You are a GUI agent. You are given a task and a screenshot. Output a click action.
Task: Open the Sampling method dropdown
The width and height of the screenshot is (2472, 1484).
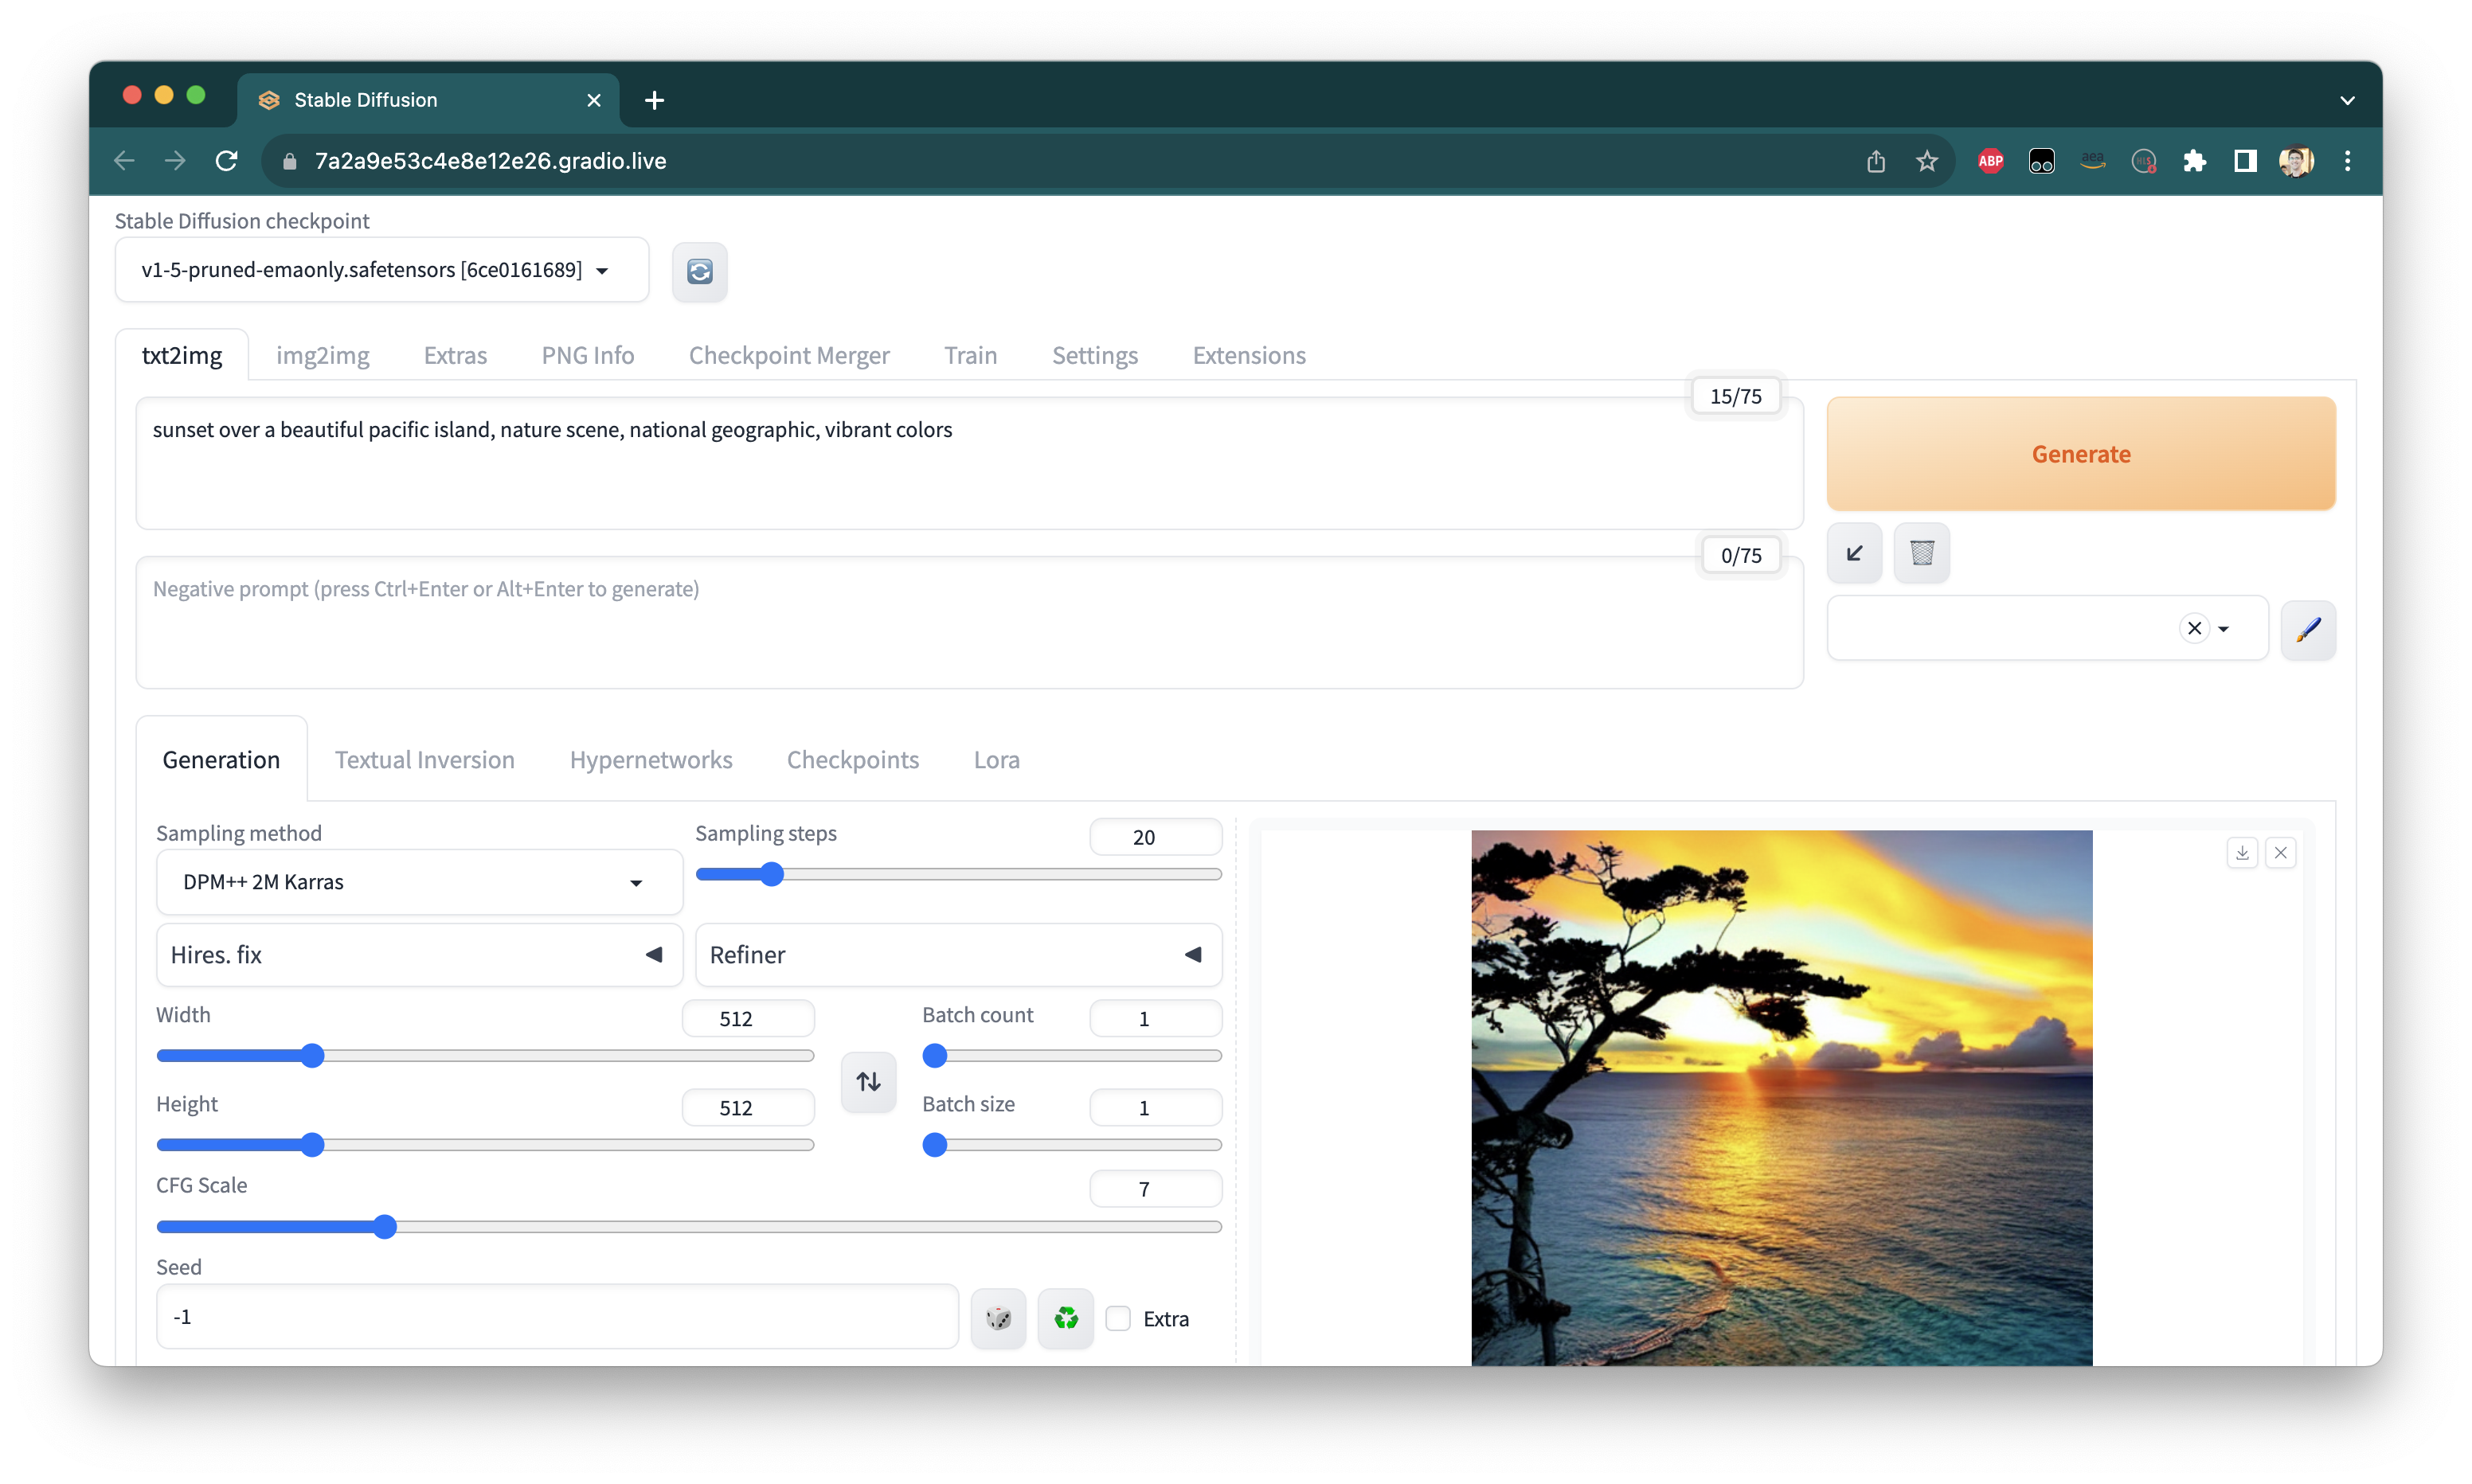[x=419, y=882]
